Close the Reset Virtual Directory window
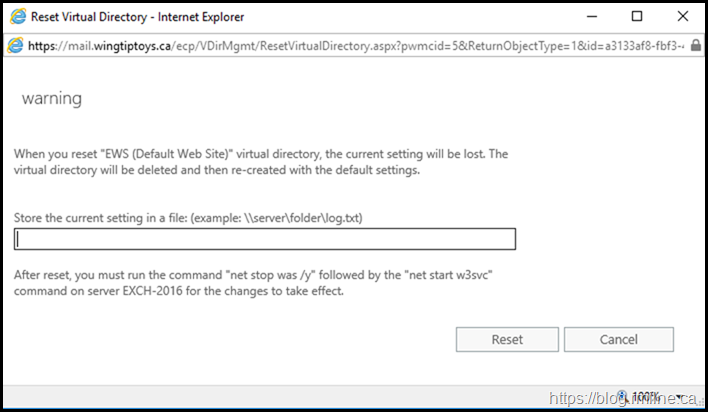Viewport: 708px width, 412px height. coord(682,17)
